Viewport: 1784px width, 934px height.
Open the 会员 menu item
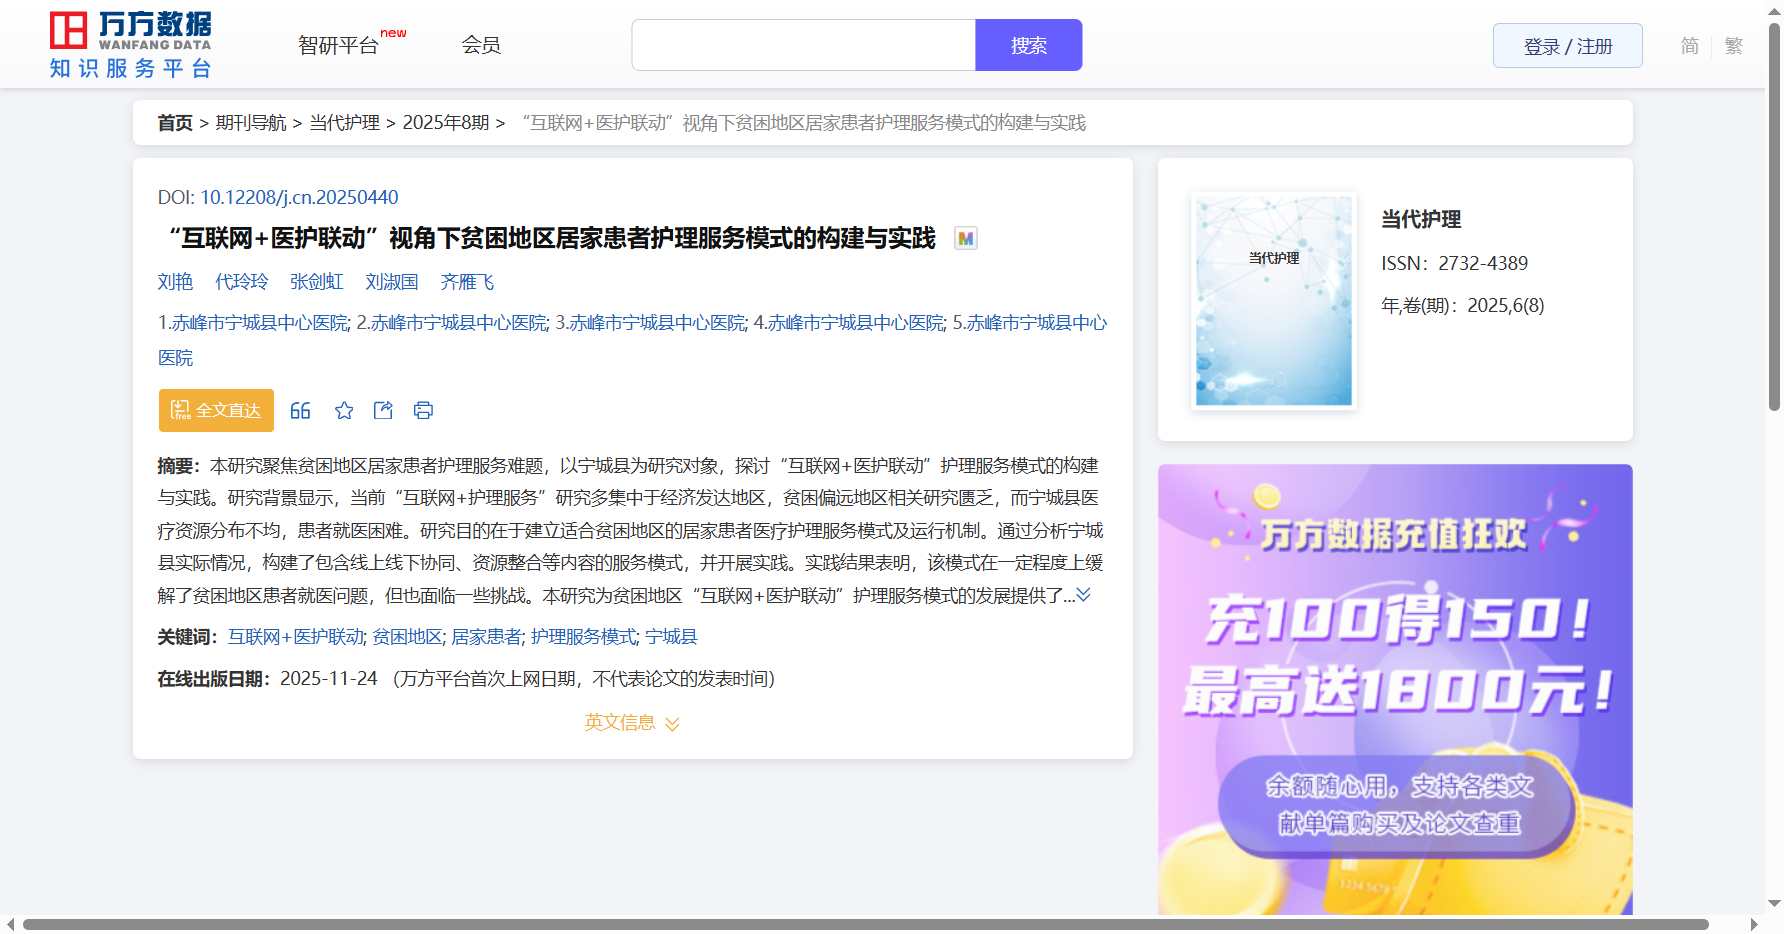pyautogui.click(x=481, y=45)
